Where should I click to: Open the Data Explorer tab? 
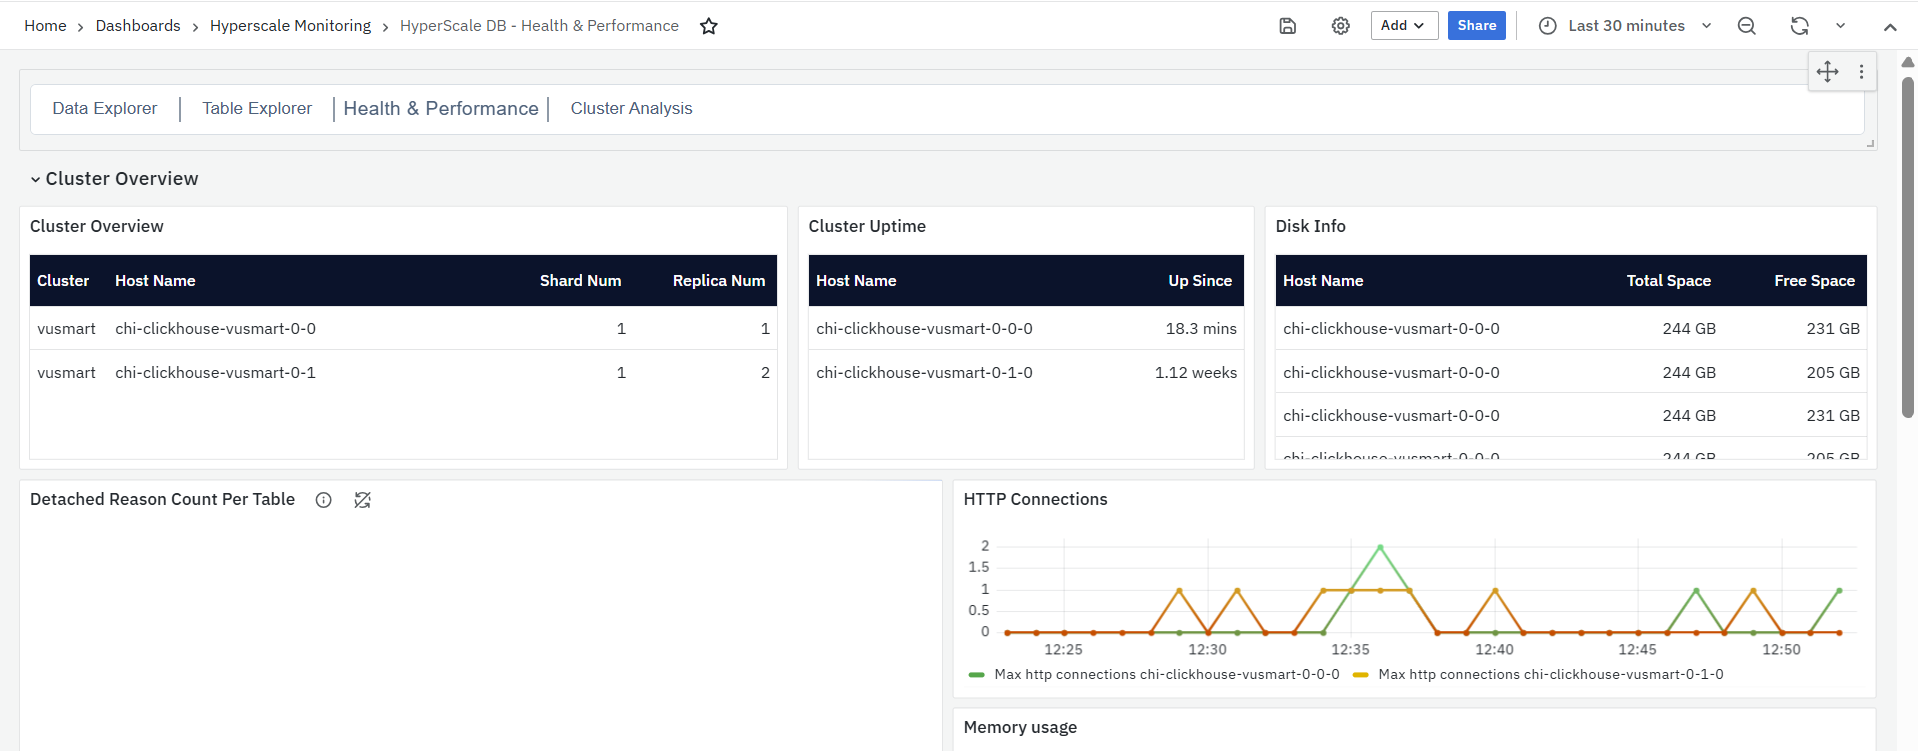tap(104, 108)
